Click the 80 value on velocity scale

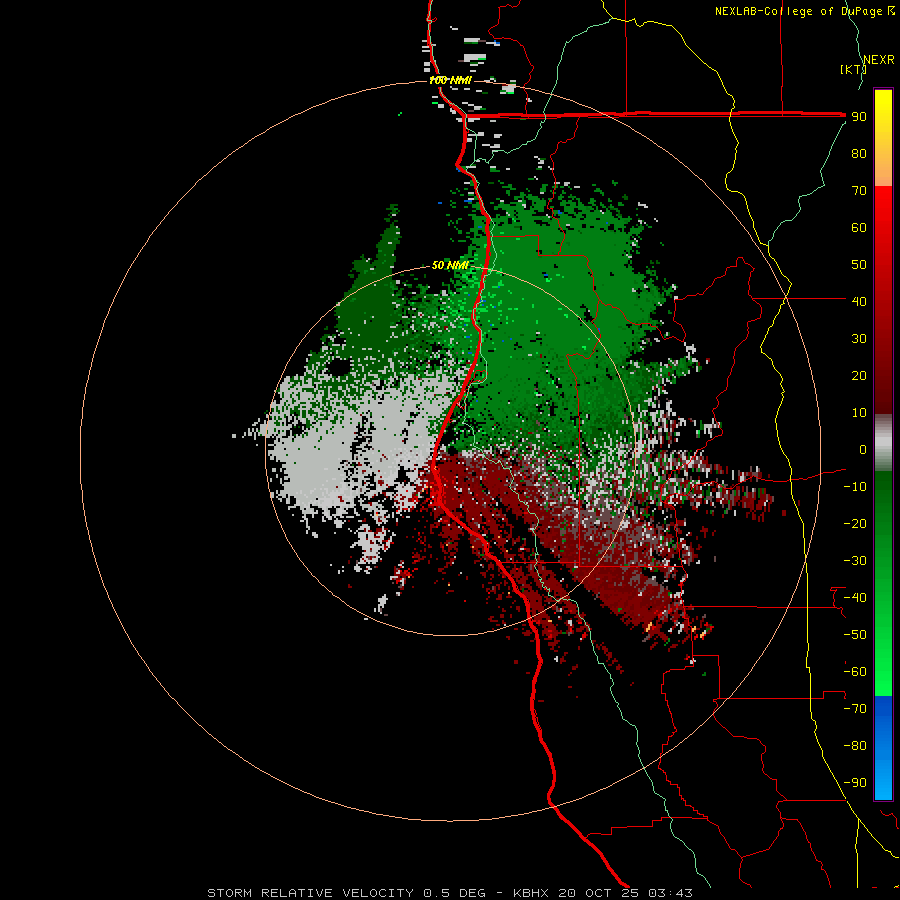click(x=859, y=153)
